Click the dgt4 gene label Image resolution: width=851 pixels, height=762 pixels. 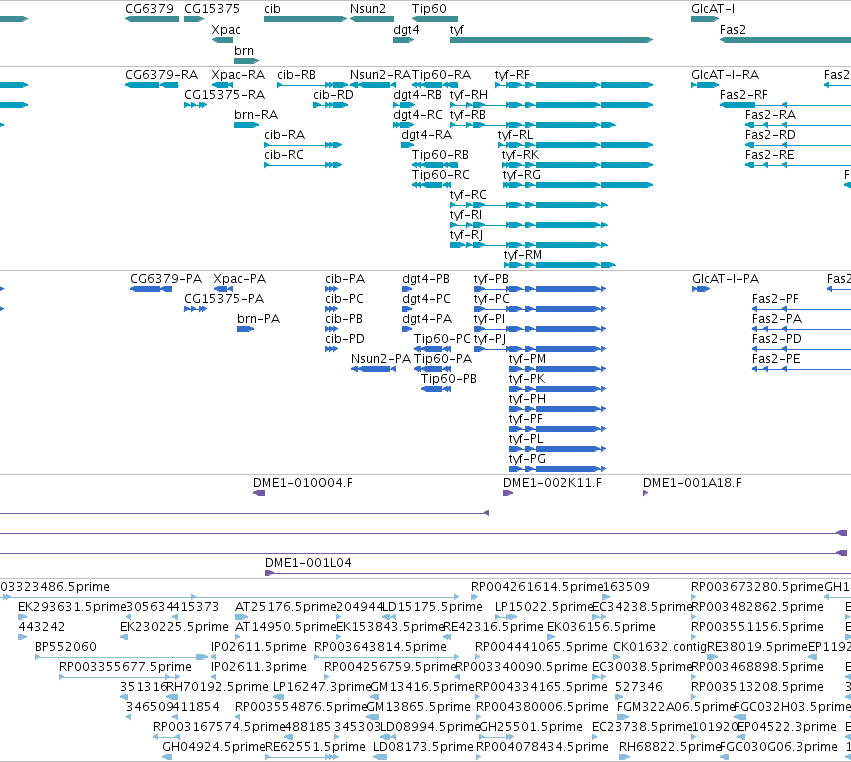[x=407, y=30]
